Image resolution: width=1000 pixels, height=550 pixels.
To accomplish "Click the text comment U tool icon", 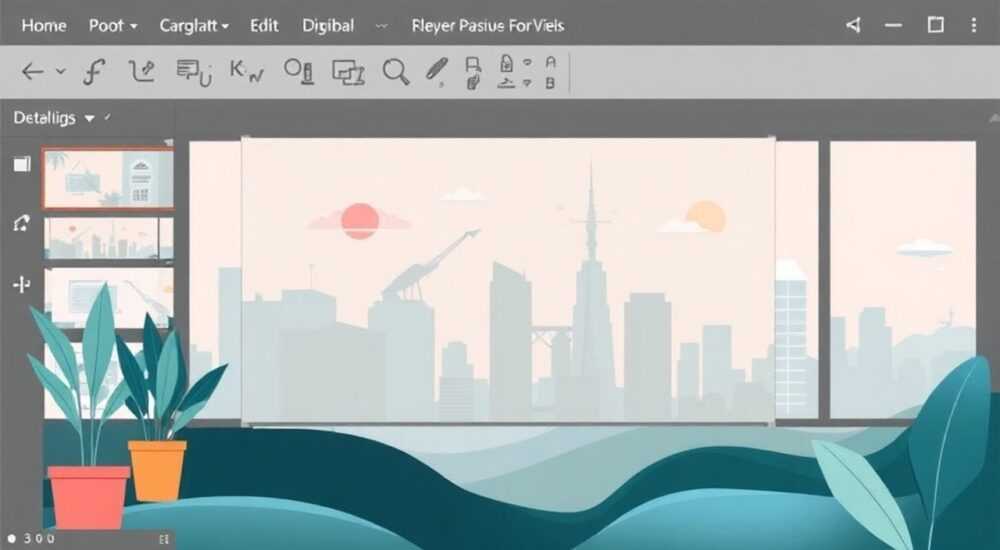I will tap(194, 72).
